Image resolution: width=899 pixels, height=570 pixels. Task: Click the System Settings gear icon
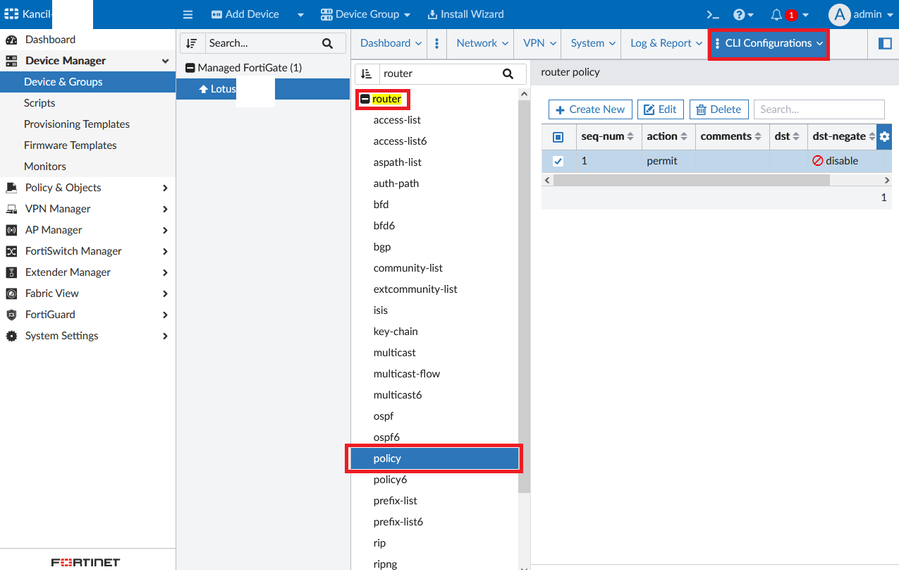[11, 335]
